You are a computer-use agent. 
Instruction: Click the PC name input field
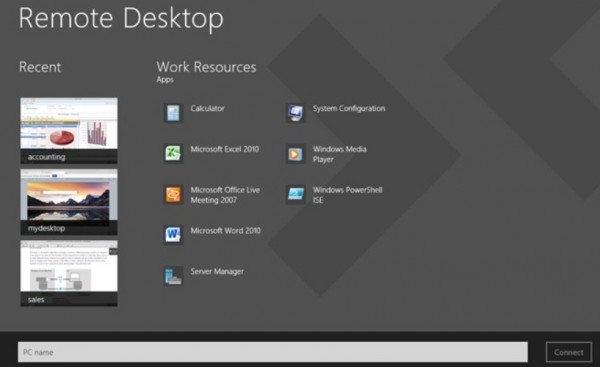click(272, 352)
